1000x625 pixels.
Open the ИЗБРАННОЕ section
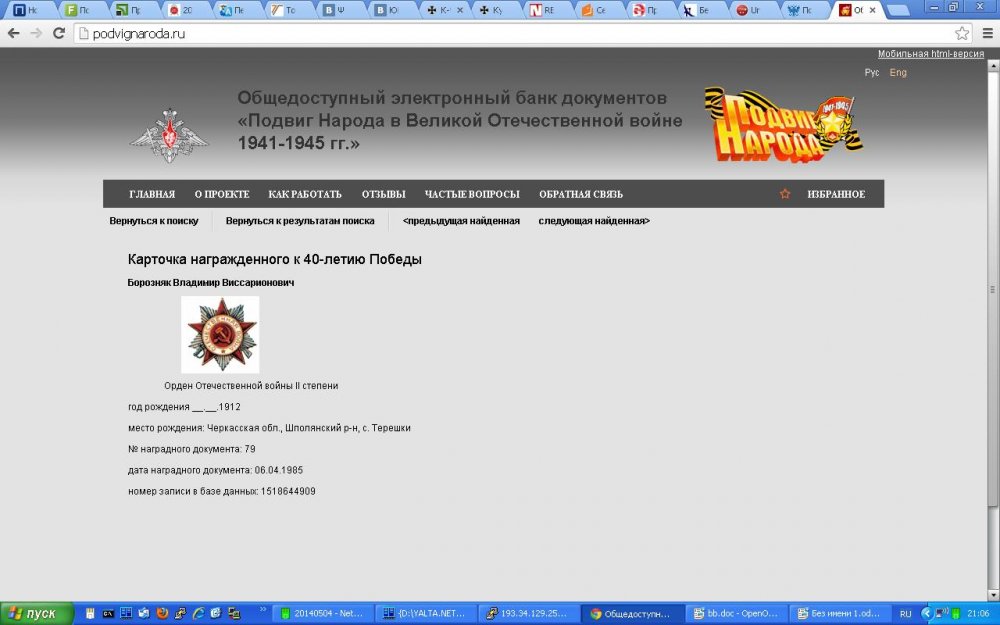(836, 194)
